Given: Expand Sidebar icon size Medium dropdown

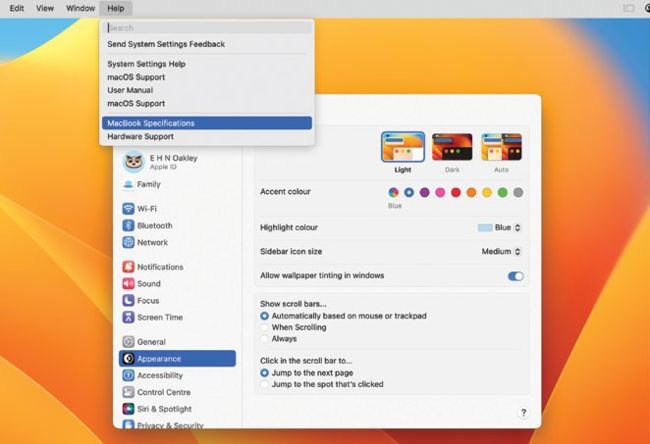Looking at the screenshot, I should point(501,252).
